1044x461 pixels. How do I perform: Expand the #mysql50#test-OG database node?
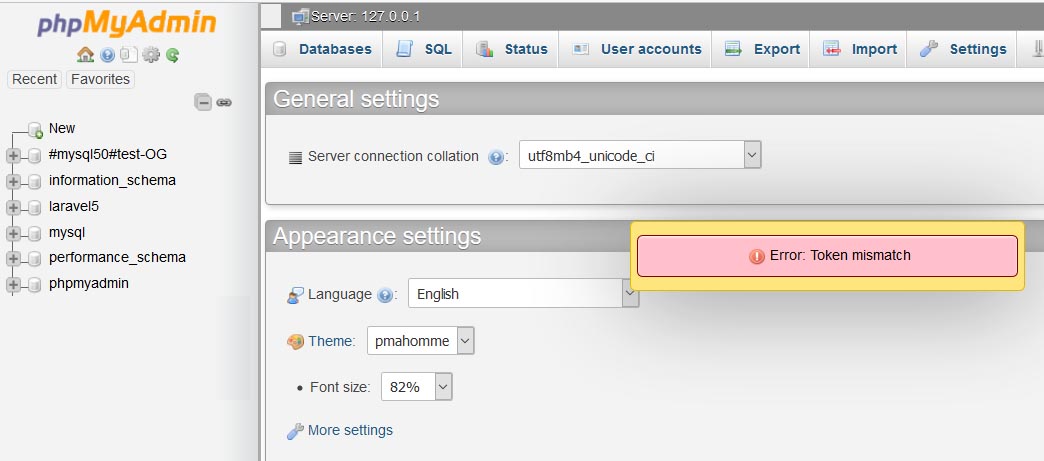click(13, 155)
